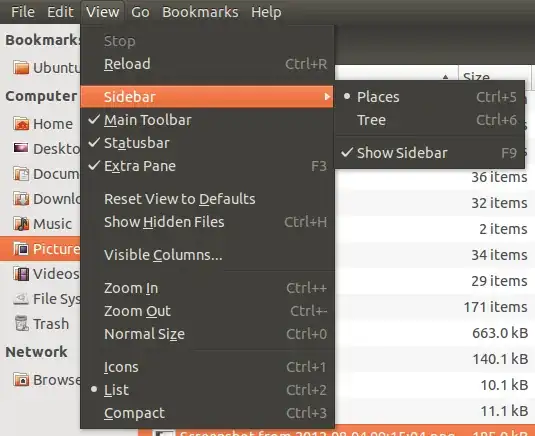Expand the Sidebar submenu arrow
535x436 pixels.
pyautogui.click(x=327, y=97)
